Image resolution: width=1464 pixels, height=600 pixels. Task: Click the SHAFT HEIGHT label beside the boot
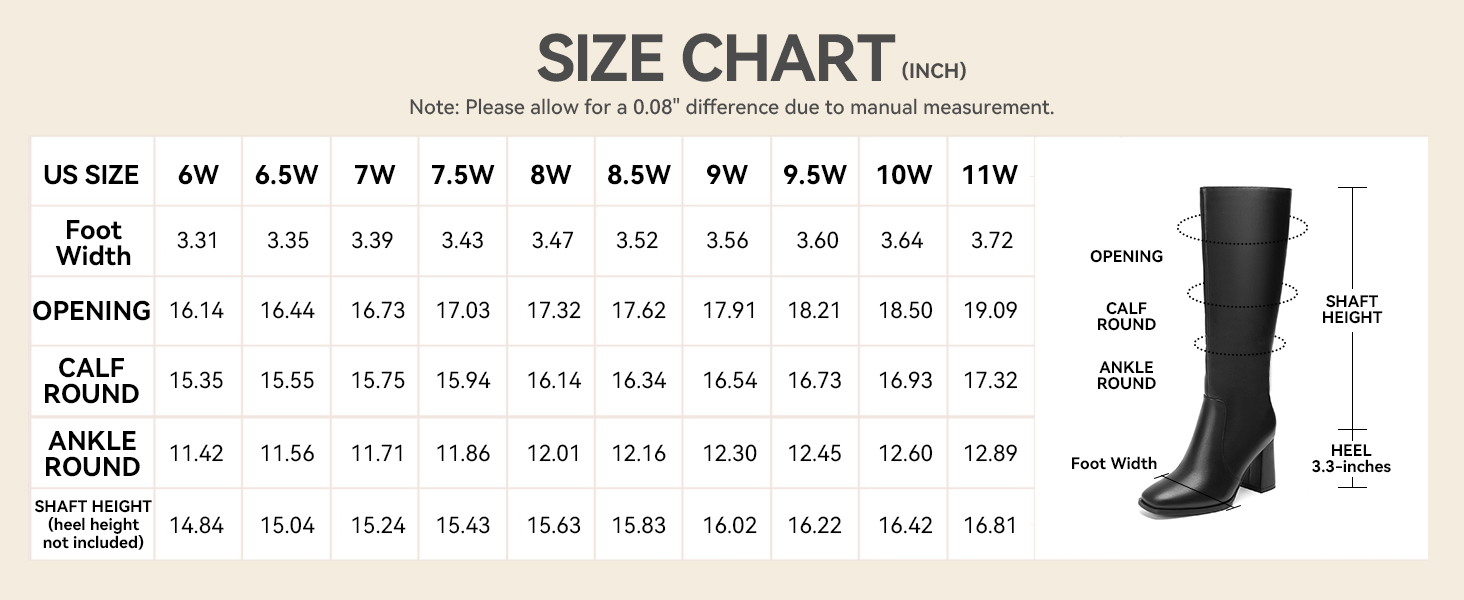click(1352, 309)
